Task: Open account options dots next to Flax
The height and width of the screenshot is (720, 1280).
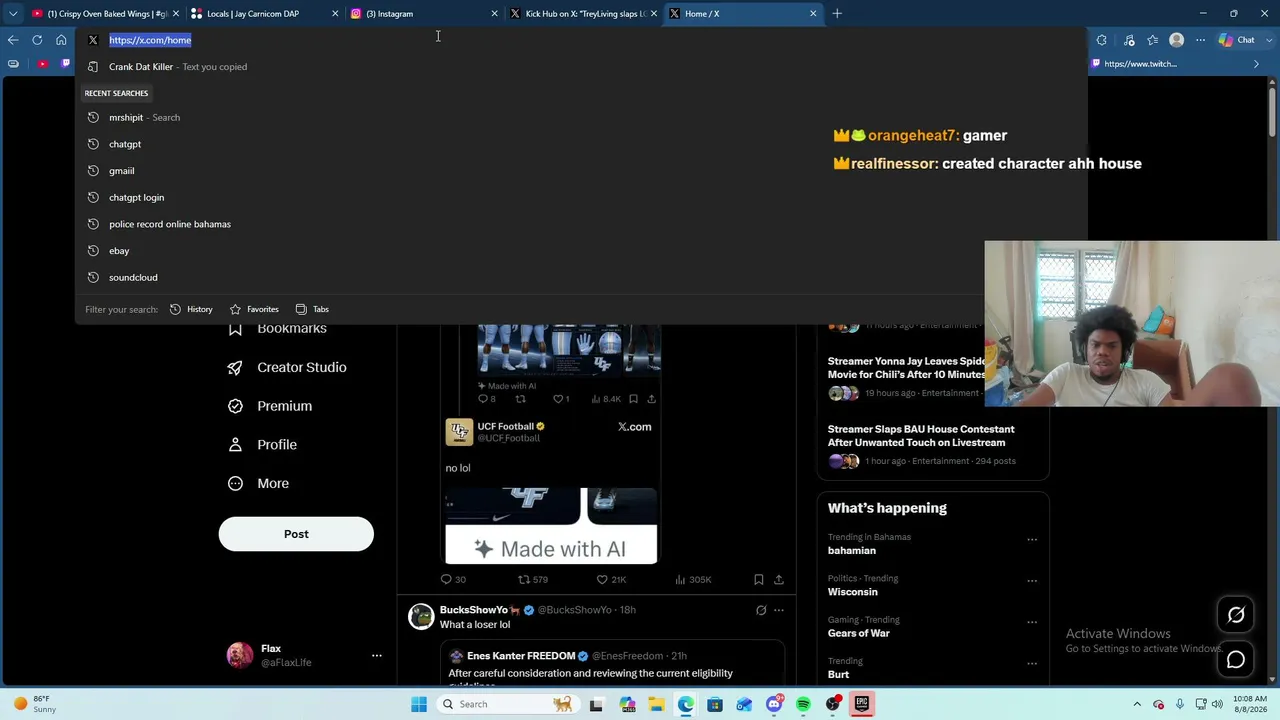Action: point(377,656)
